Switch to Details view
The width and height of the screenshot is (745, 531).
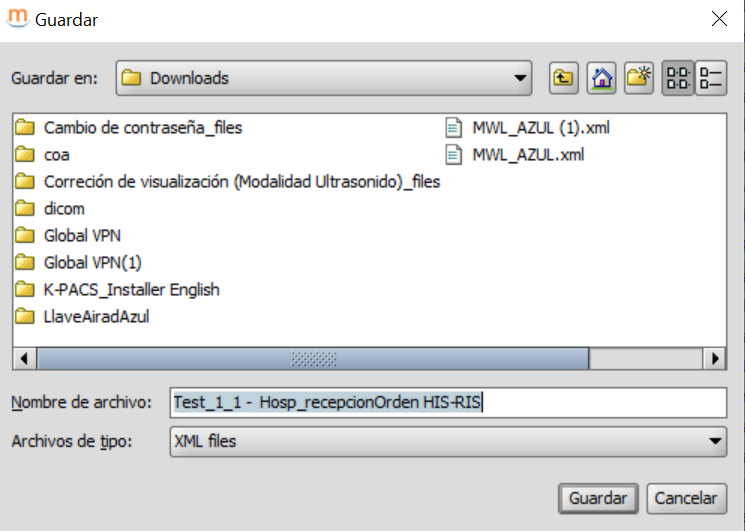coord(711,78)
